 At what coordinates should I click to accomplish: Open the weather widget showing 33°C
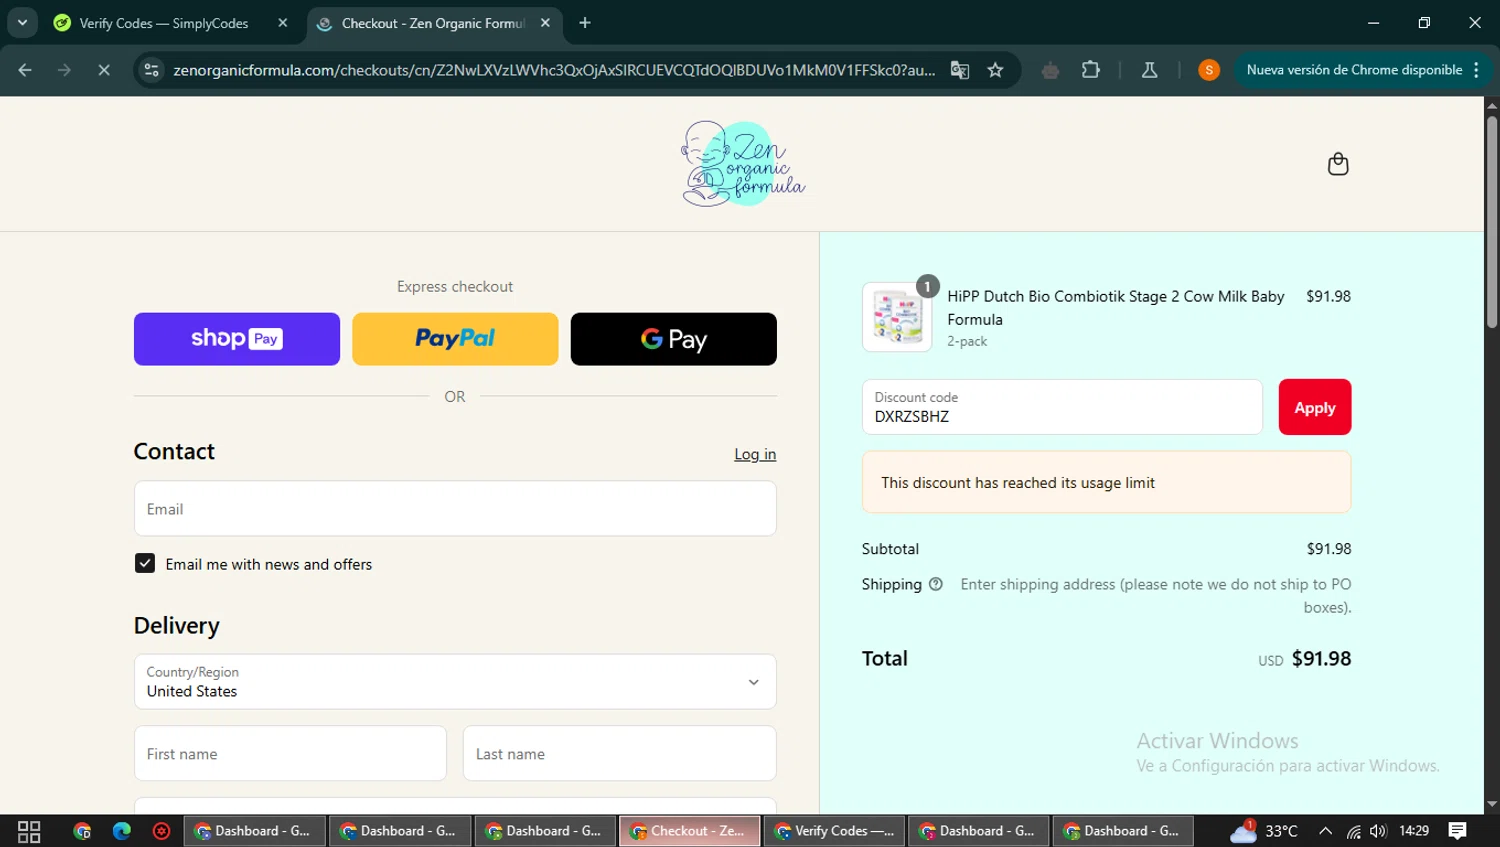(x=1264, y=831)
